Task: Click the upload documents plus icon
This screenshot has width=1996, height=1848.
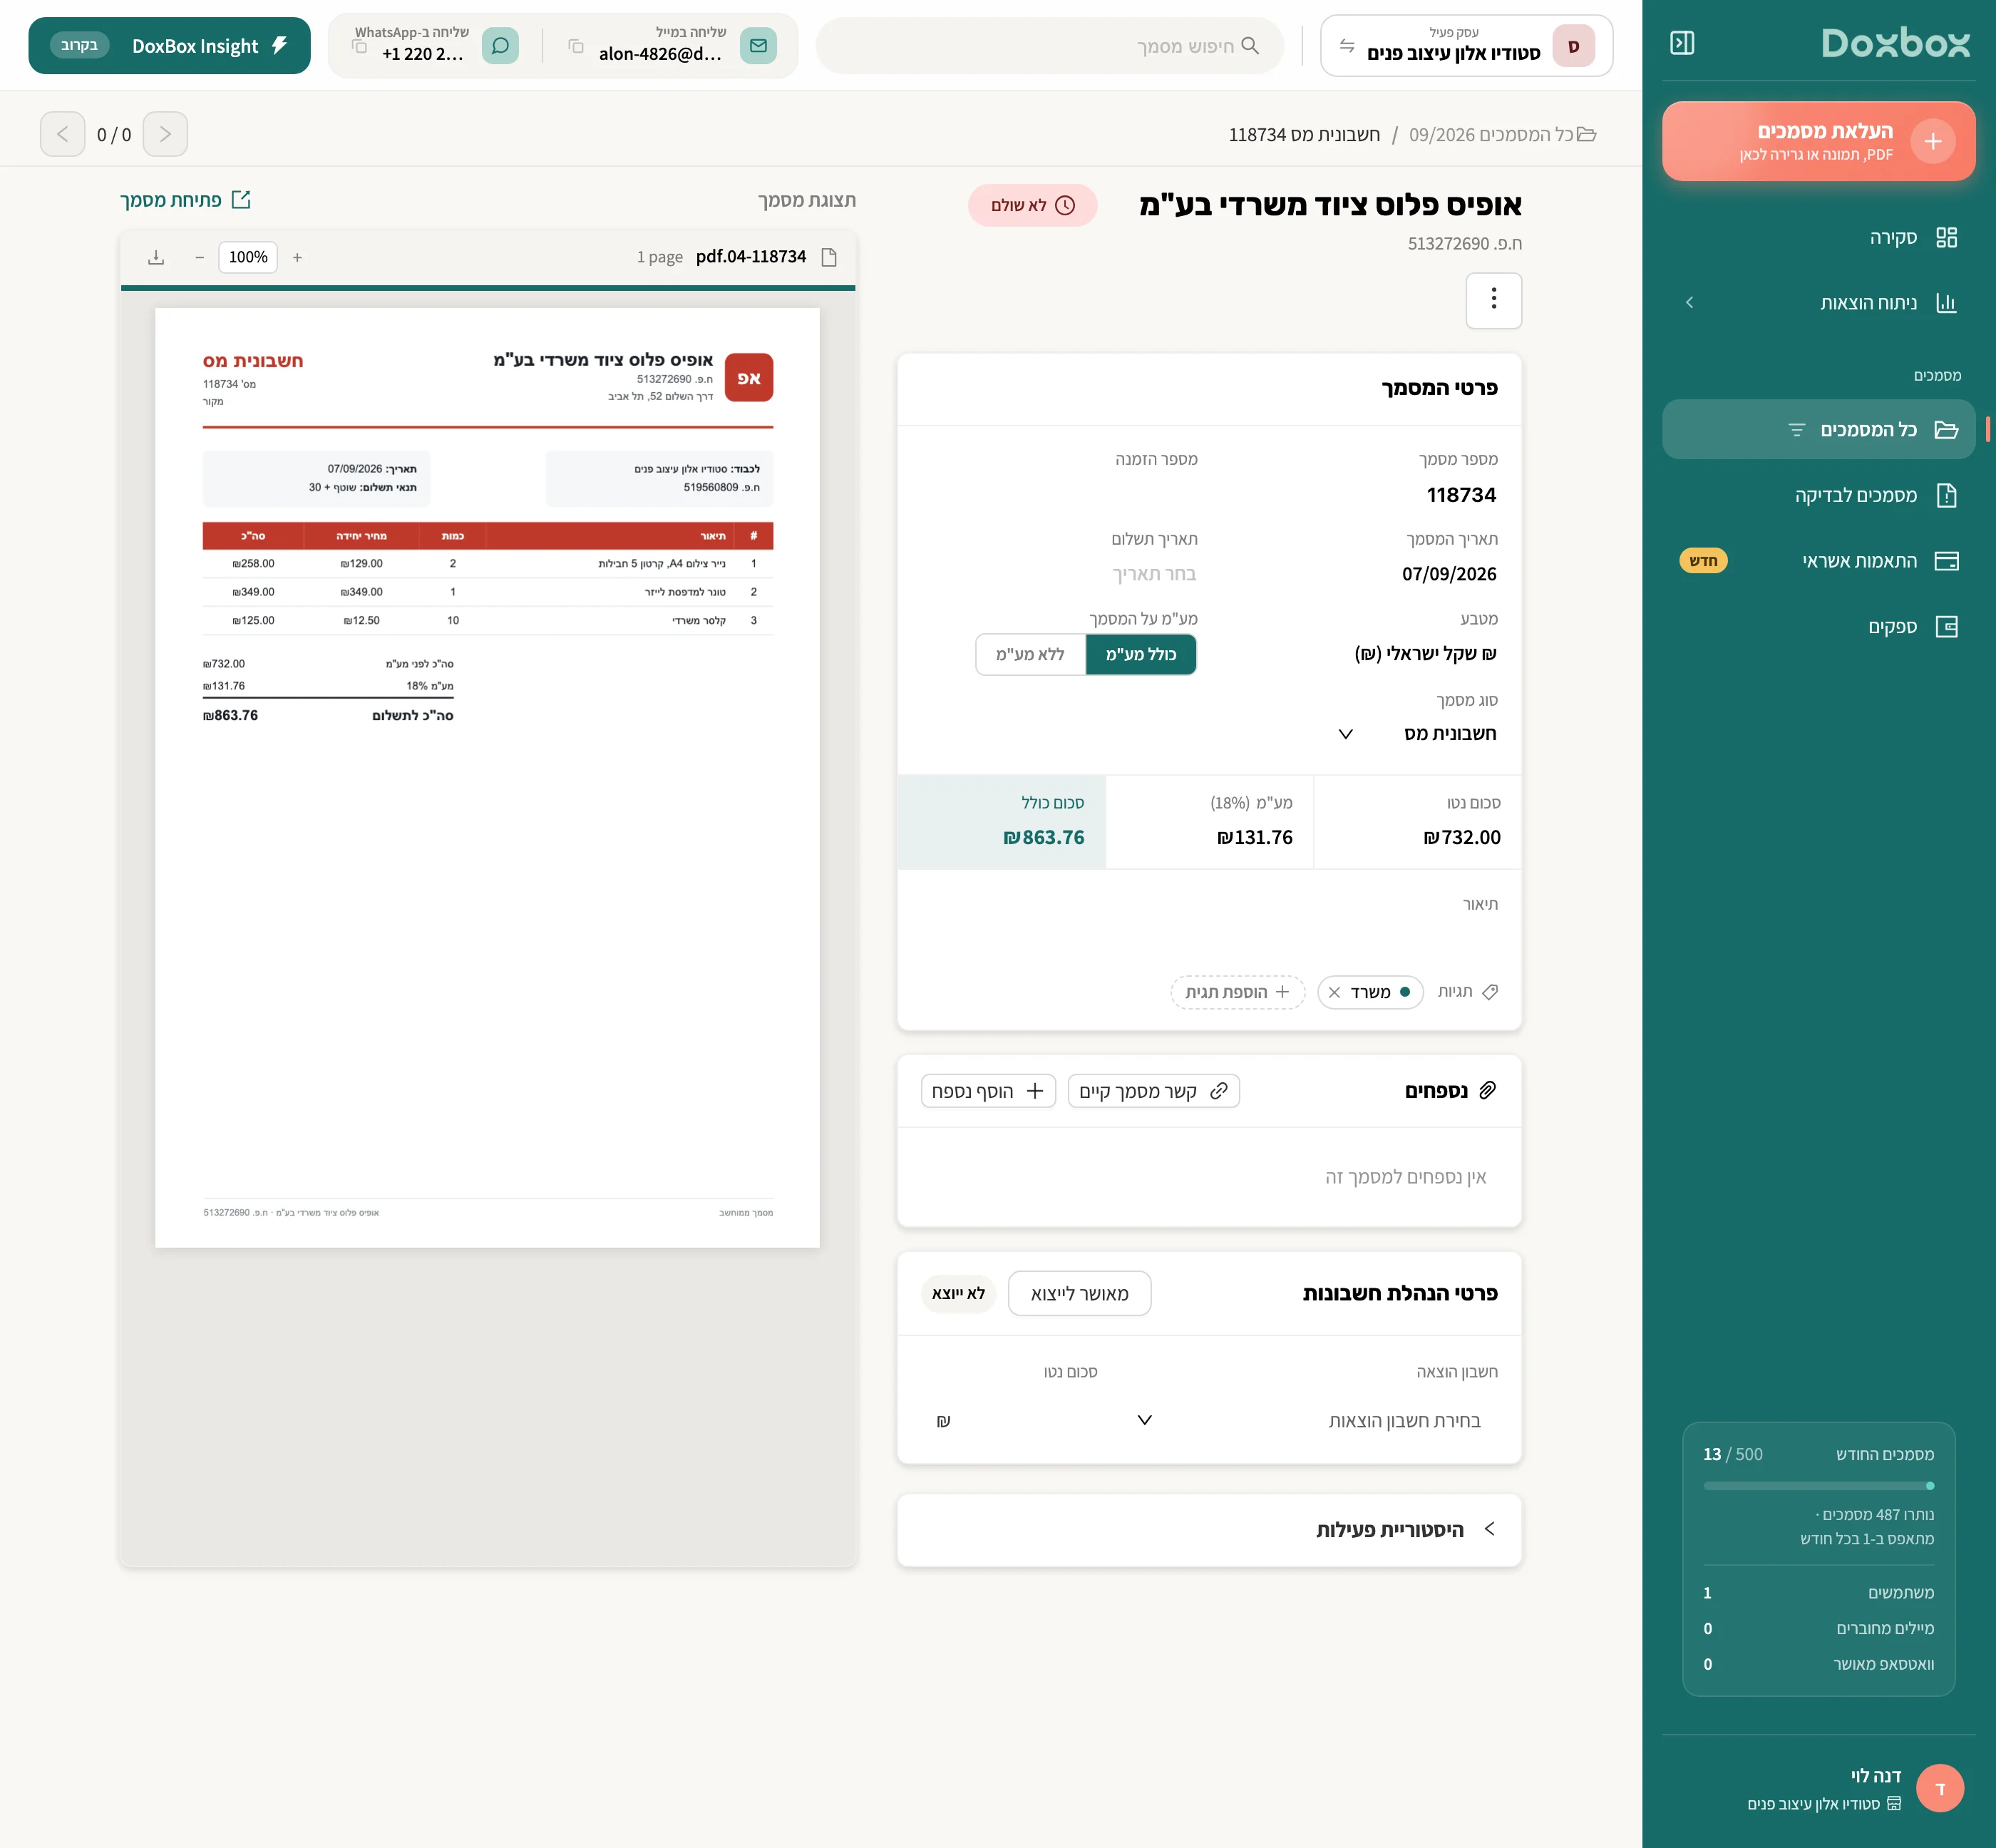Action: pos(1932,142)
